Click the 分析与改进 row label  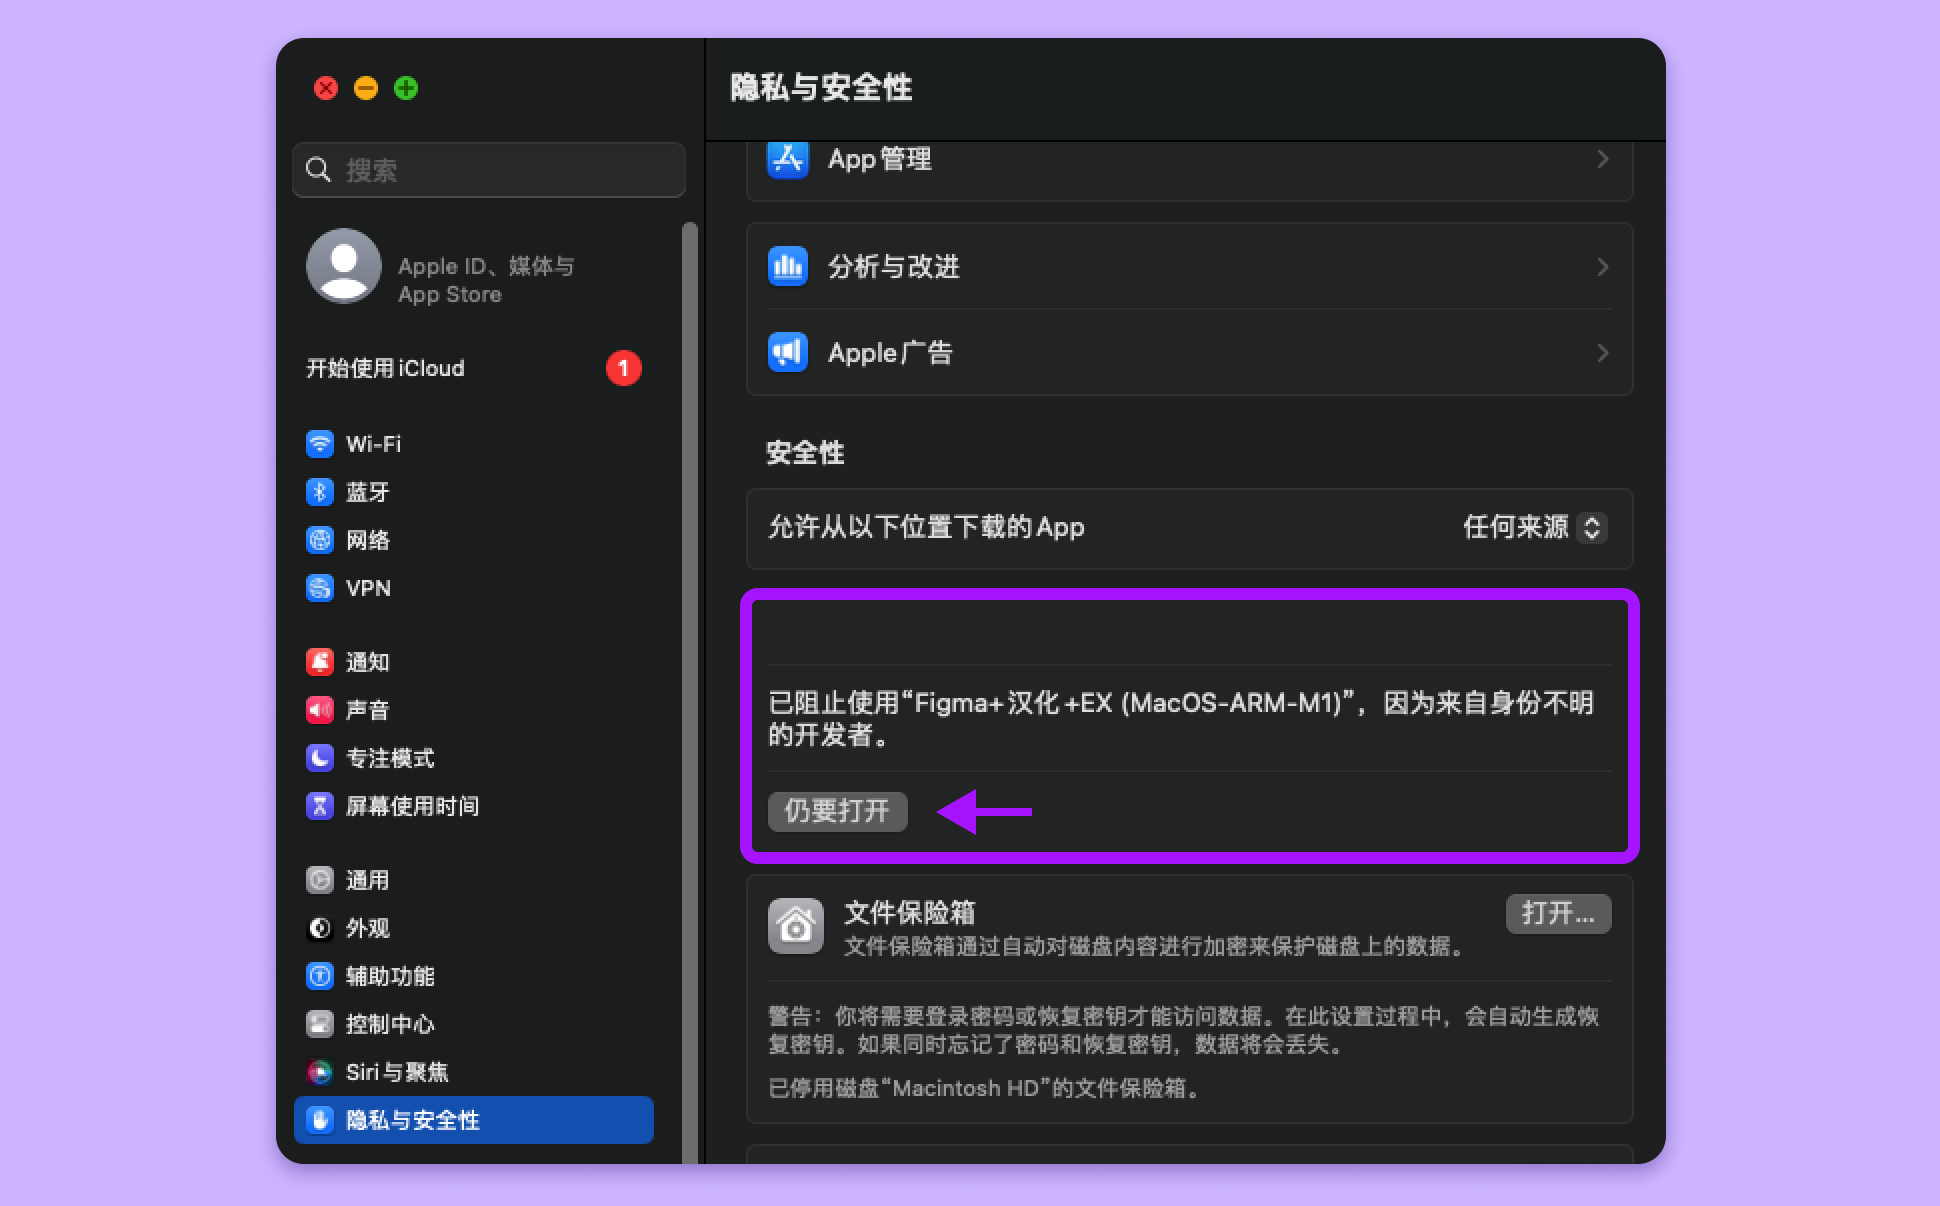click(894, 266)
